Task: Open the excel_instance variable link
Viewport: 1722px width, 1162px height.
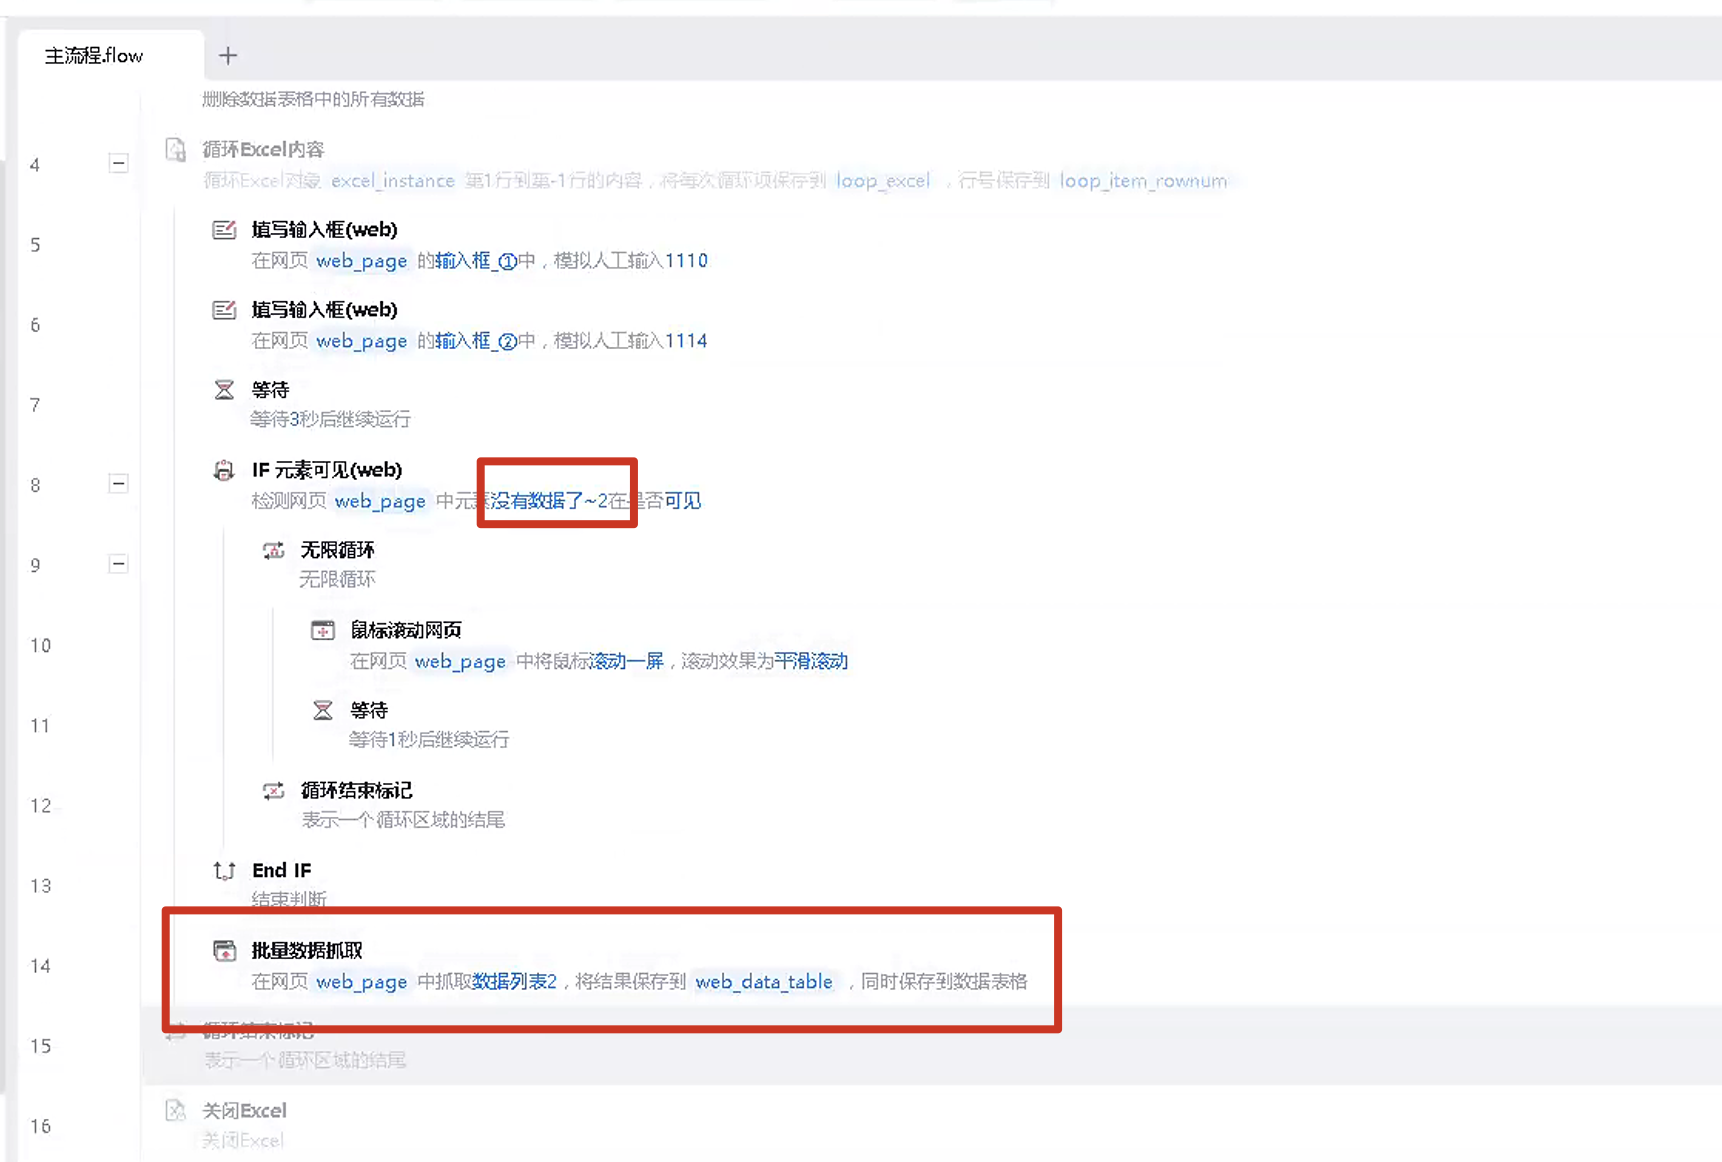Action: [393, 181]
